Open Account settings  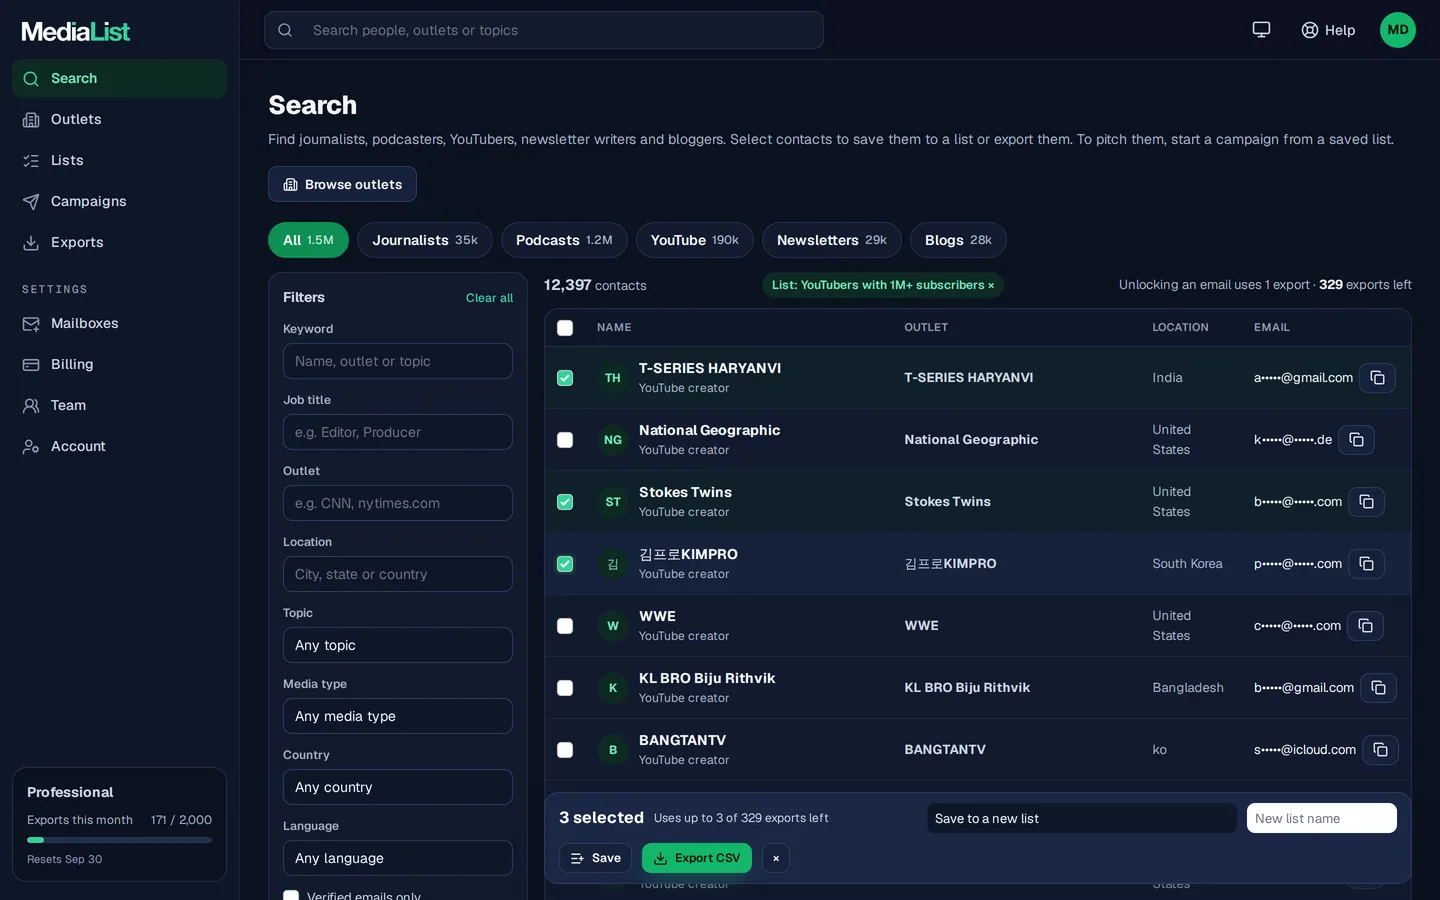[x=119, y=446]
